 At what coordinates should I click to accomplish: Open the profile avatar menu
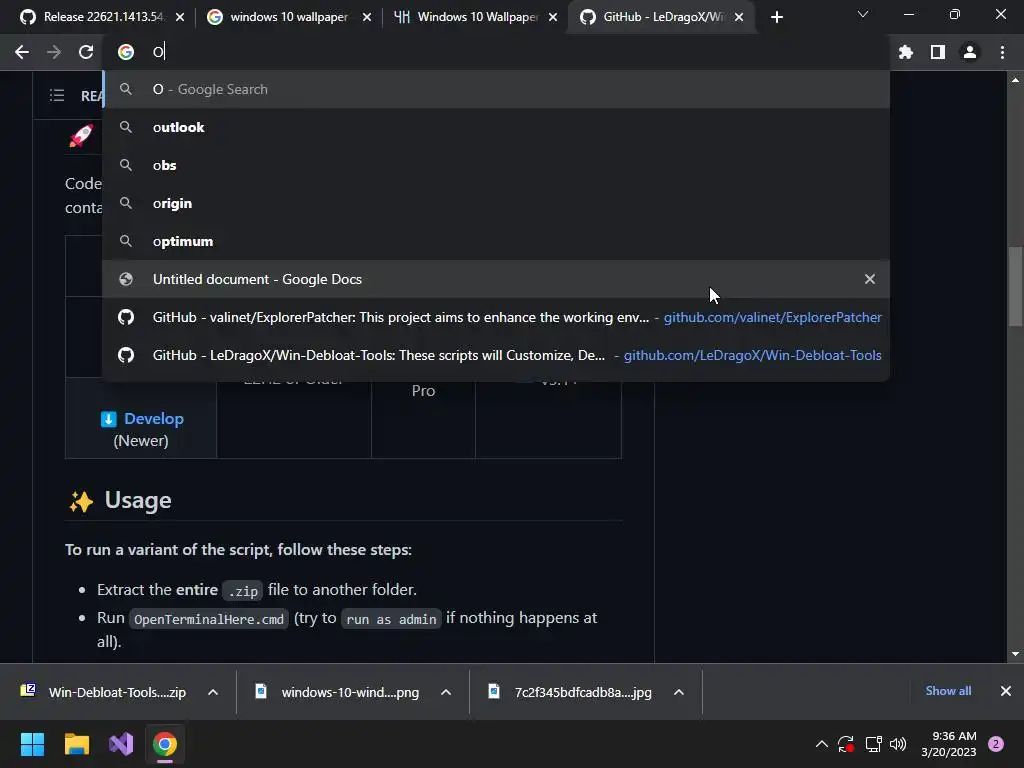point(970,52)
